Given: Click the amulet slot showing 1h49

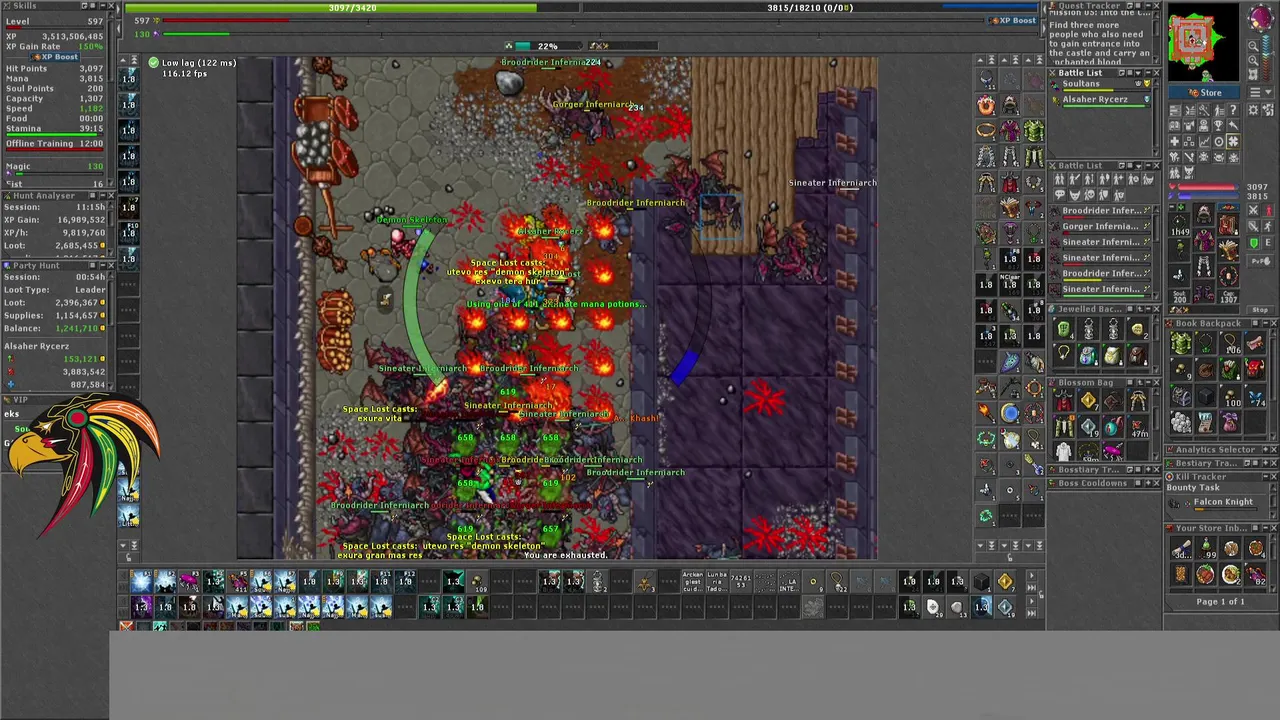Looking at the screenshot, I should (1180, 225).
